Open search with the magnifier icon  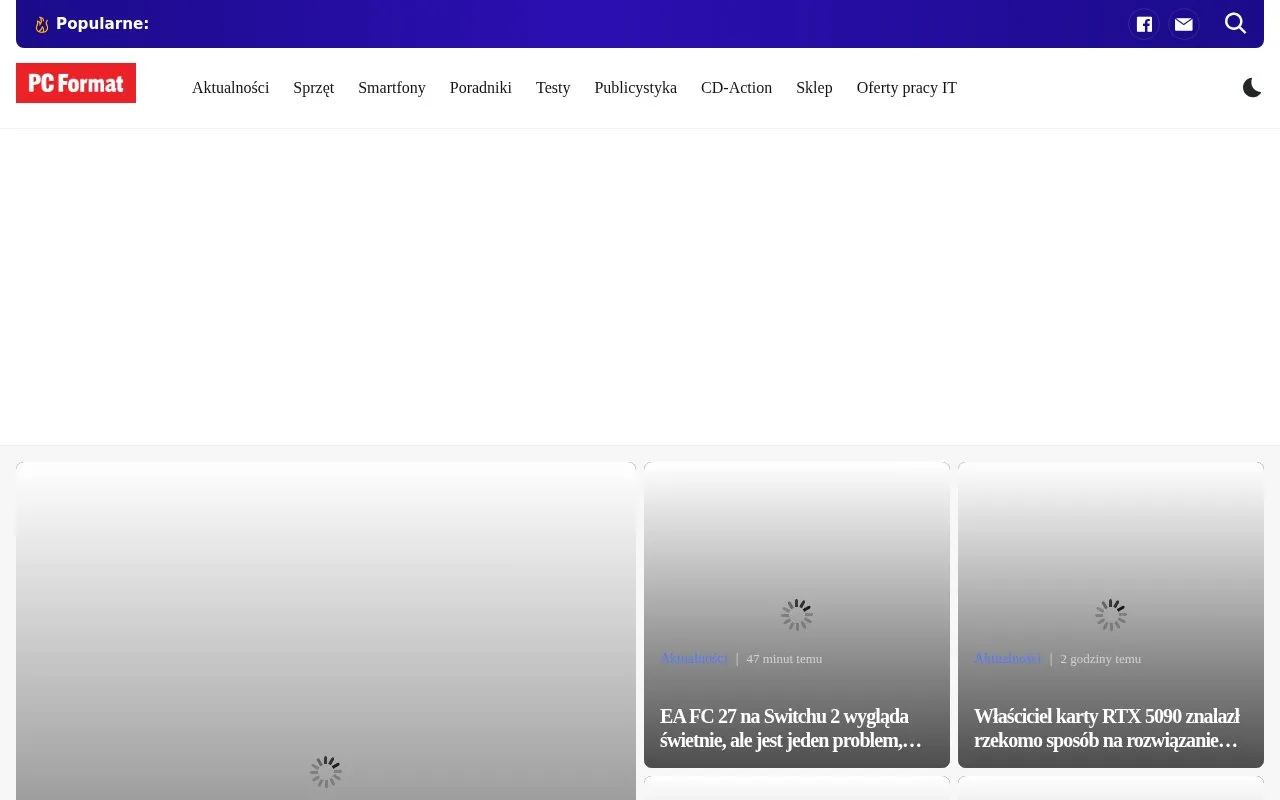tap(1236, 23)
